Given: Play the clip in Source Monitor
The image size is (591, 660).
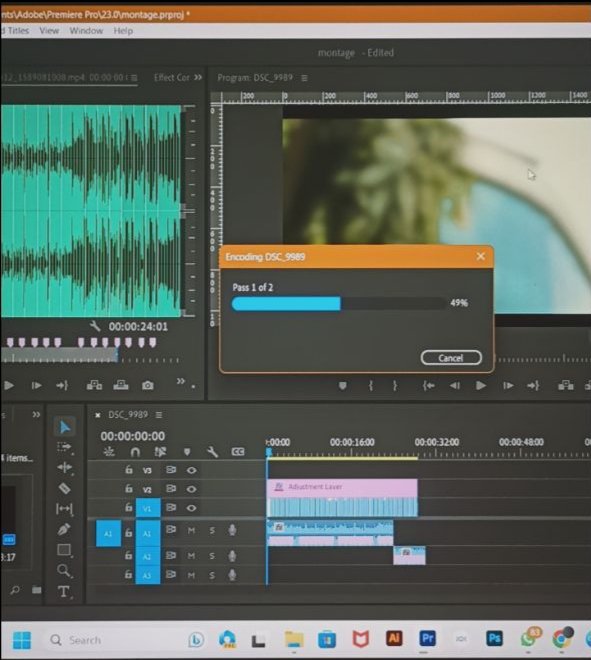Looking at the screenshot, I should (x=9, y=385).
